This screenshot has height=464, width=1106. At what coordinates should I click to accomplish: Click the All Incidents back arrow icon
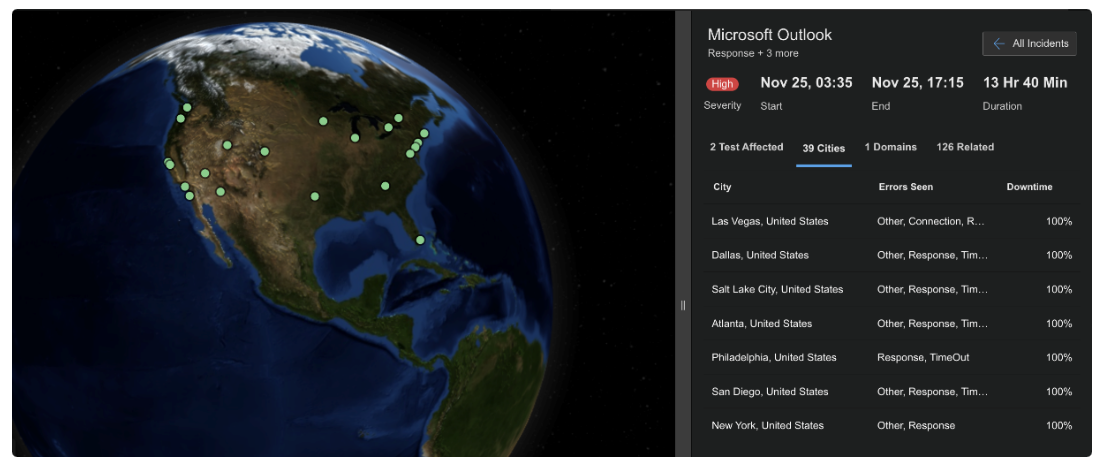[998, 43]
